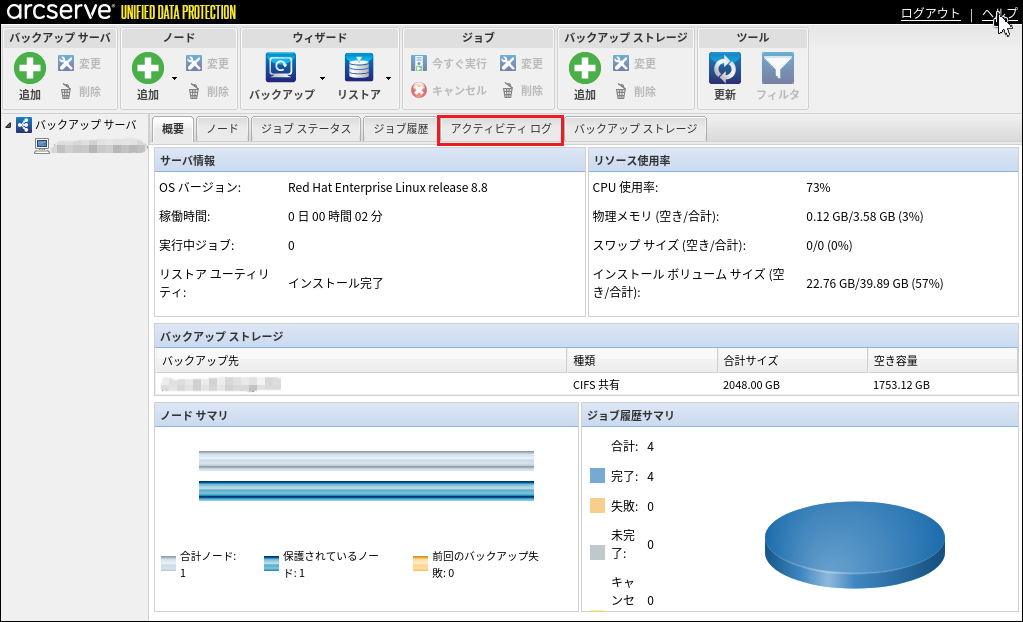Click the blue Completed legend swatch

[x=598, y=476]
